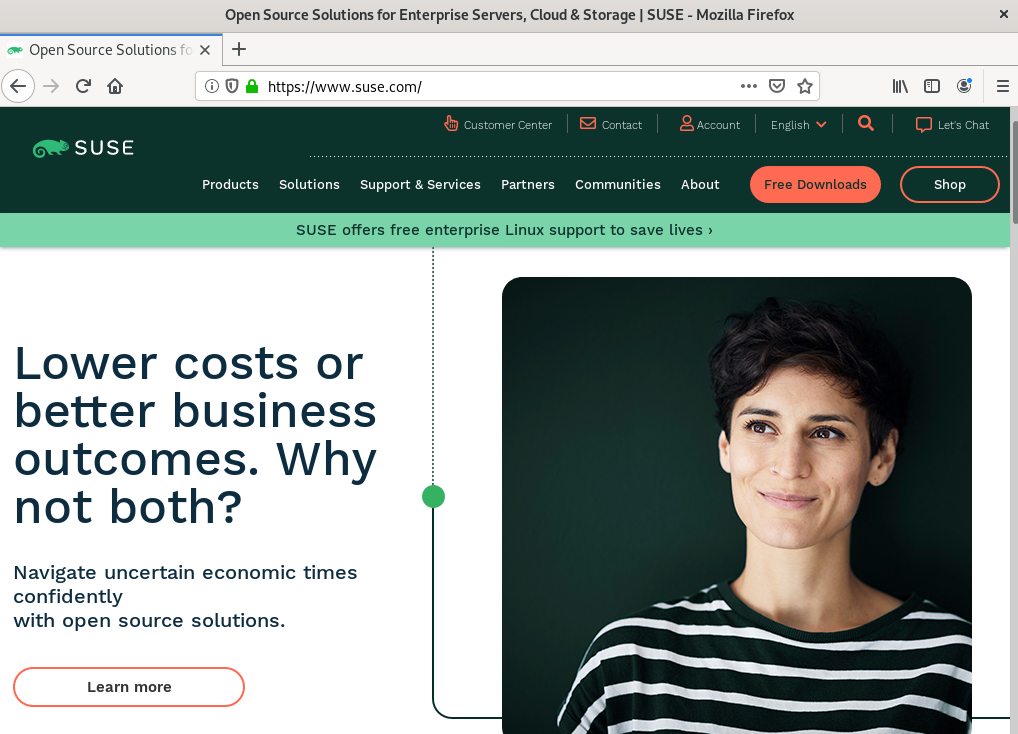Screen dimensions: 1018x734
Task: Open the Firefox account avatar icon
Action: [x=964, y=86]
